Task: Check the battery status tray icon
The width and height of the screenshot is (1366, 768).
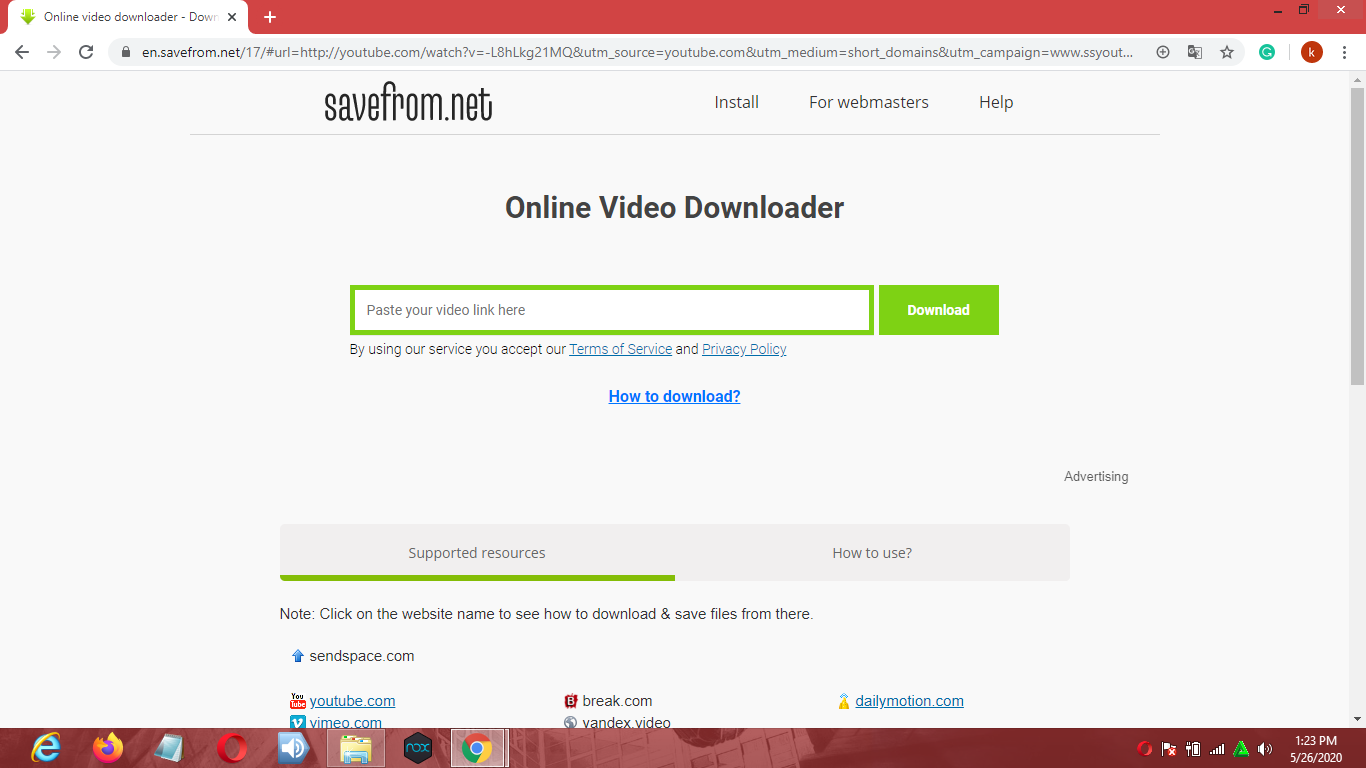Action: tap(1193, 749)
